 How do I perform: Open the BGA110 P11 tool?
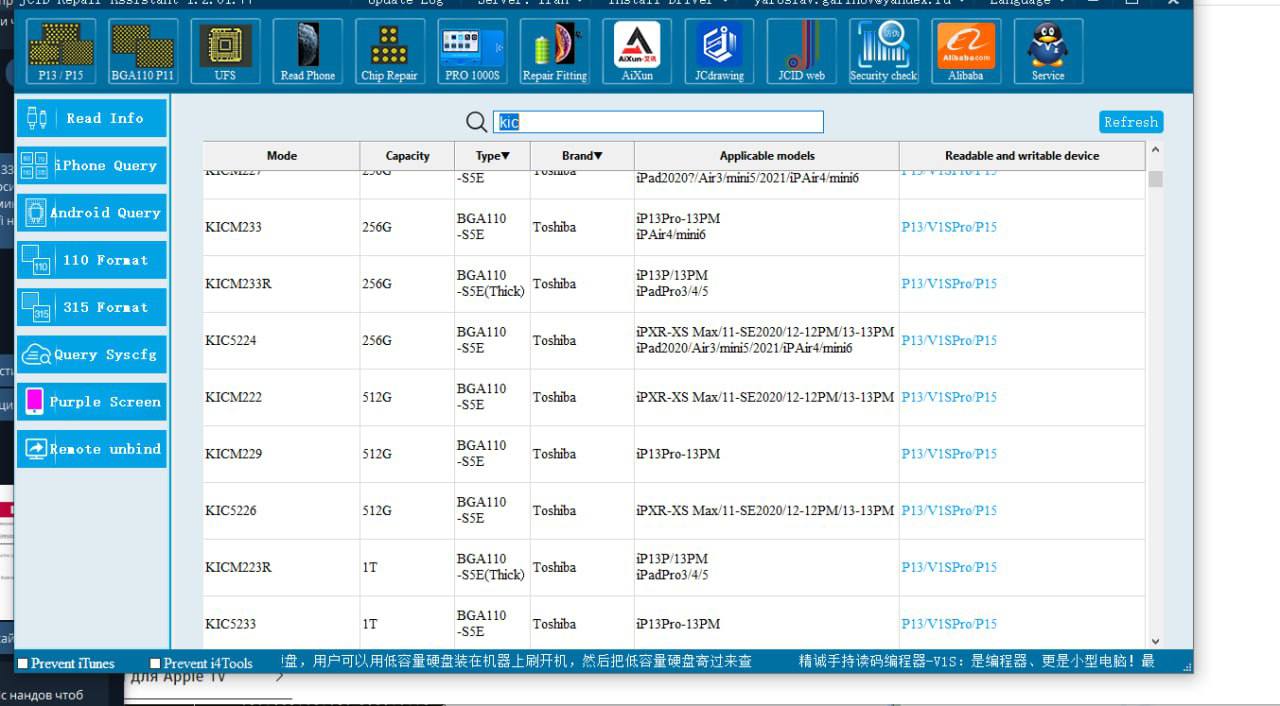click(x=142, y=51)
